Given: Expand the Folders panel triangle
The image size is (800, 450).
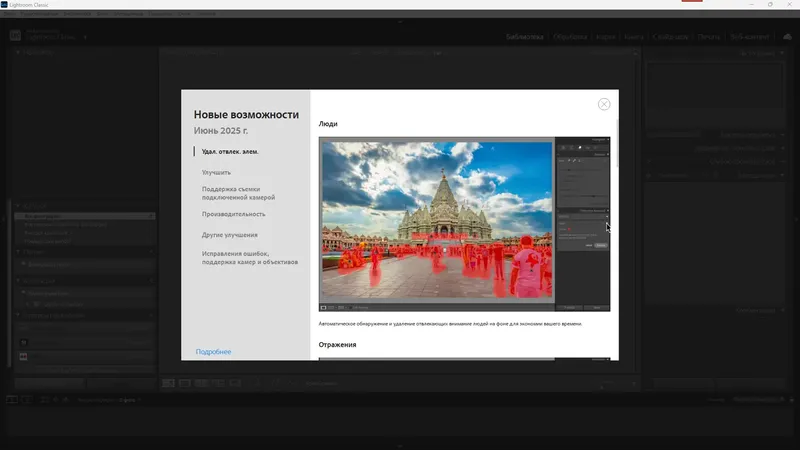Looking at the screenshot, I should click(x=18, y=252).
